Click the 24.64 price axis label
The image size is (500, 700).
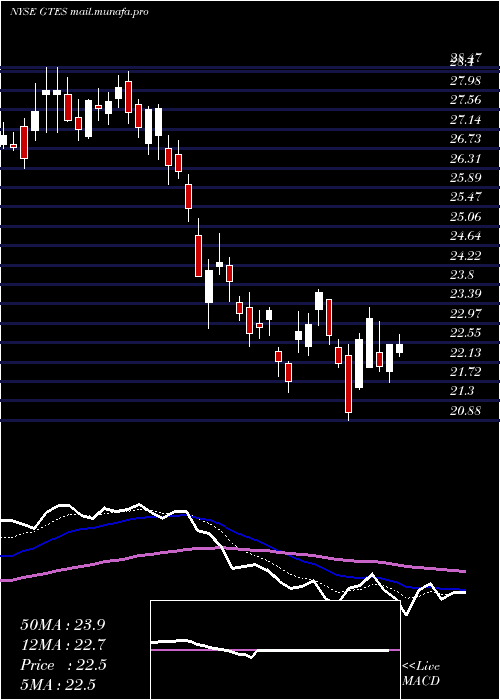[466, 237]
